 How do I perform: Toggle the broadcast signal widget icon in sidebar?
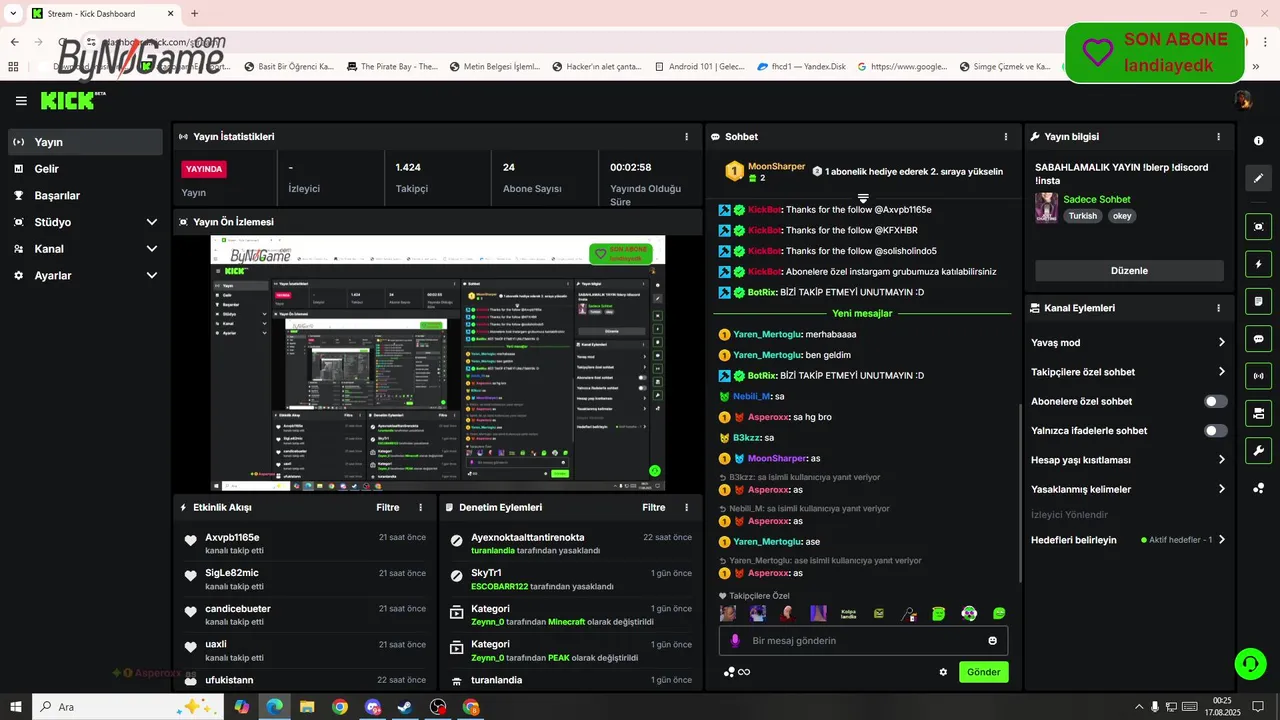point(1259,376)
